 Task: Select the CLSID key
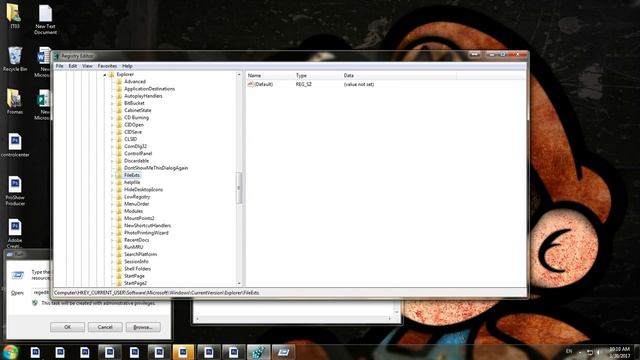point(131,139)
